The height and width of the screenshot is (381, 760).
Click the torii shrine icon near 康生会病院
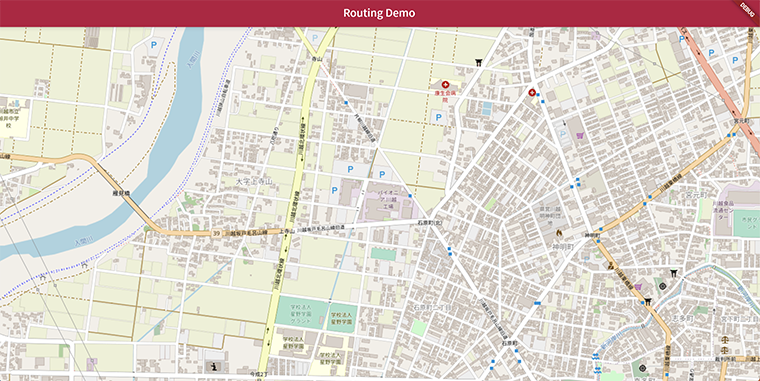pos(479,63)
